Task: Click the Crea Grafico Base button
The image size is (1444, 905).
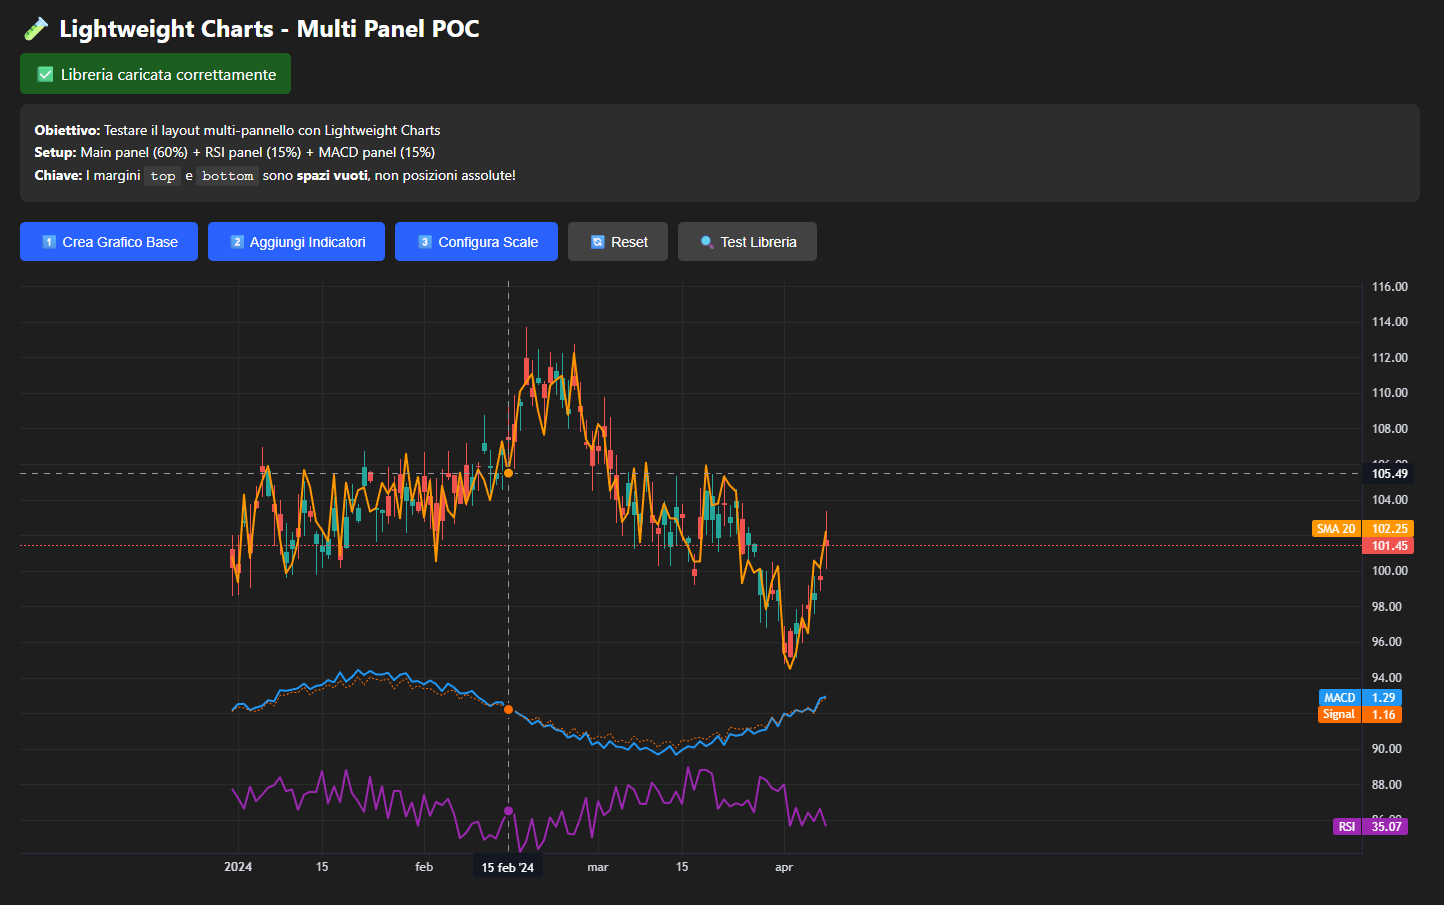Action: coord(109,242)
